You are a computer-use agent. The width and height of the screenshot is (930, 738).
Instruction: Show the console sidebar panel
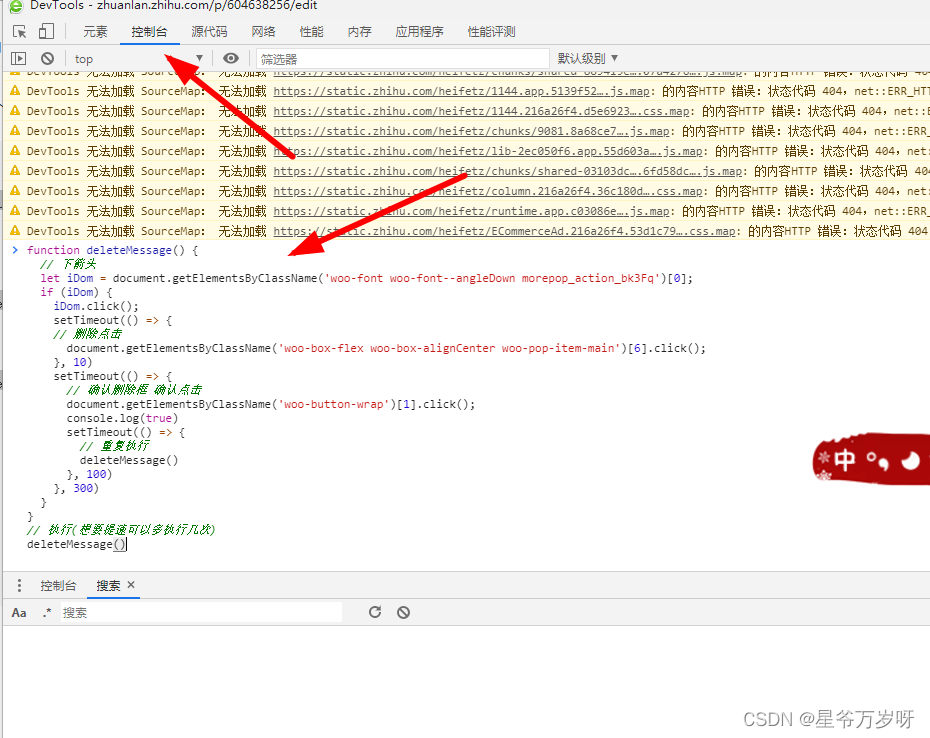[18, 58]
